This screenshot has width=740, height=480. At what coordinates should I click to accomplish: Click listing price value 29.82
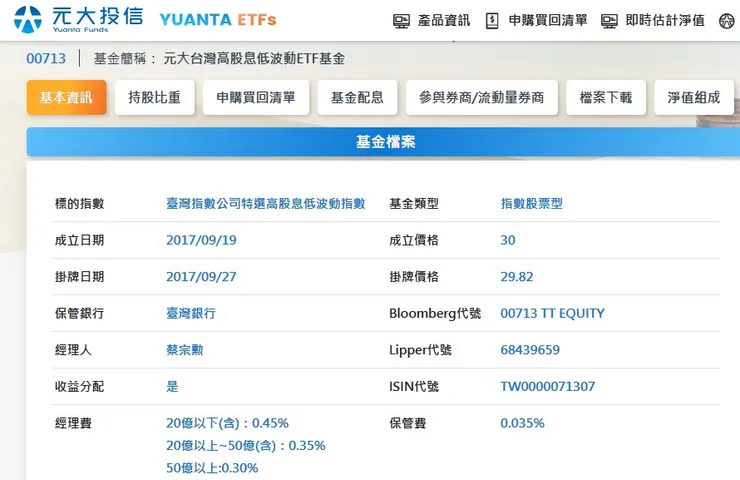point(517,277)
